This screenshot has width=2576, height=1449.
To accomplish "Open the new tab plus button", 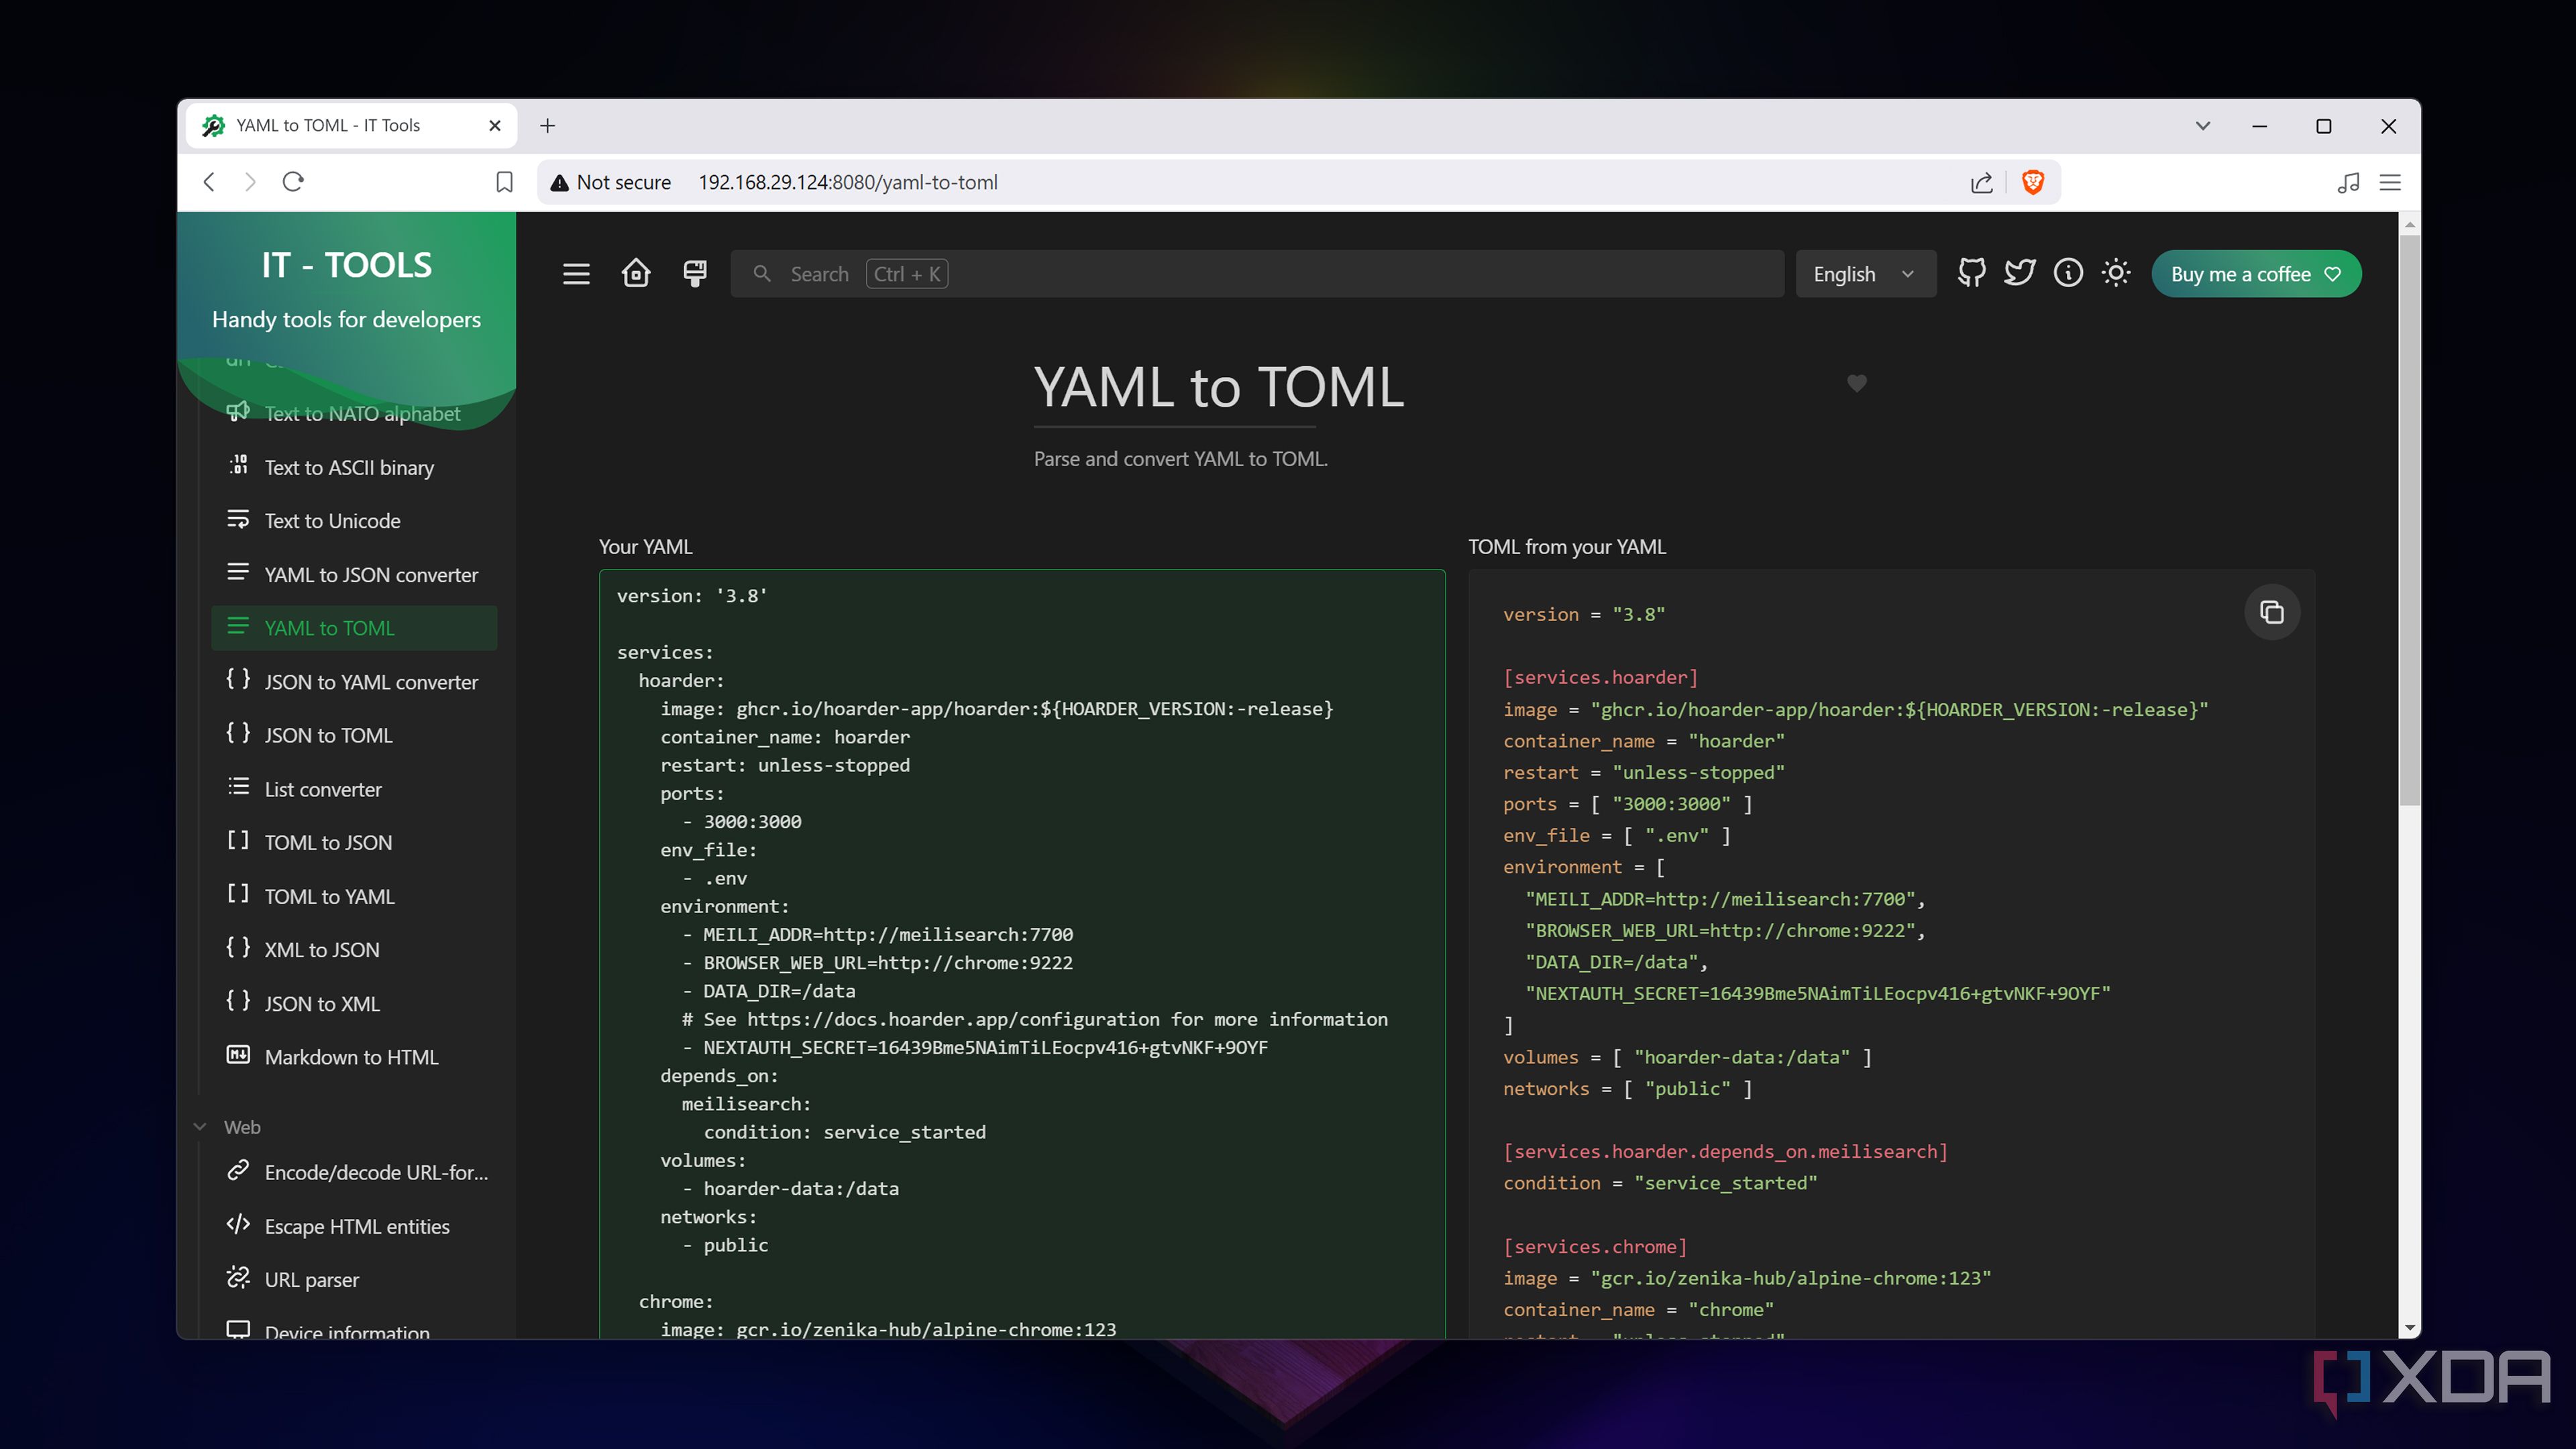I will click(547, 126).
